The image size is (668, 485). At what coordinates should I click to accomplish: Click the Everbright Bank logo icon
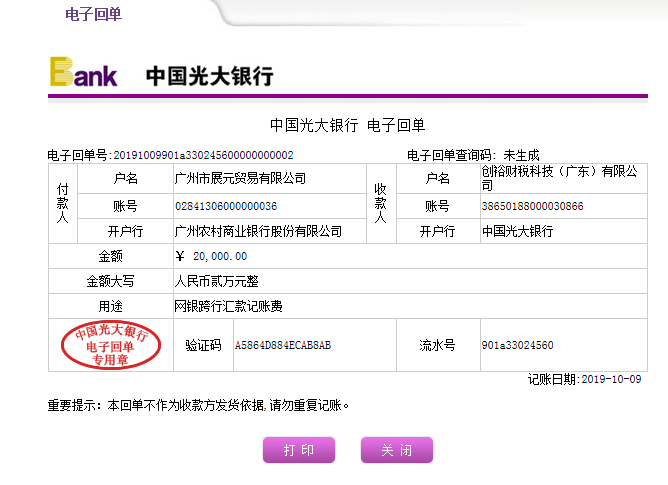click(x=84, y=72)
